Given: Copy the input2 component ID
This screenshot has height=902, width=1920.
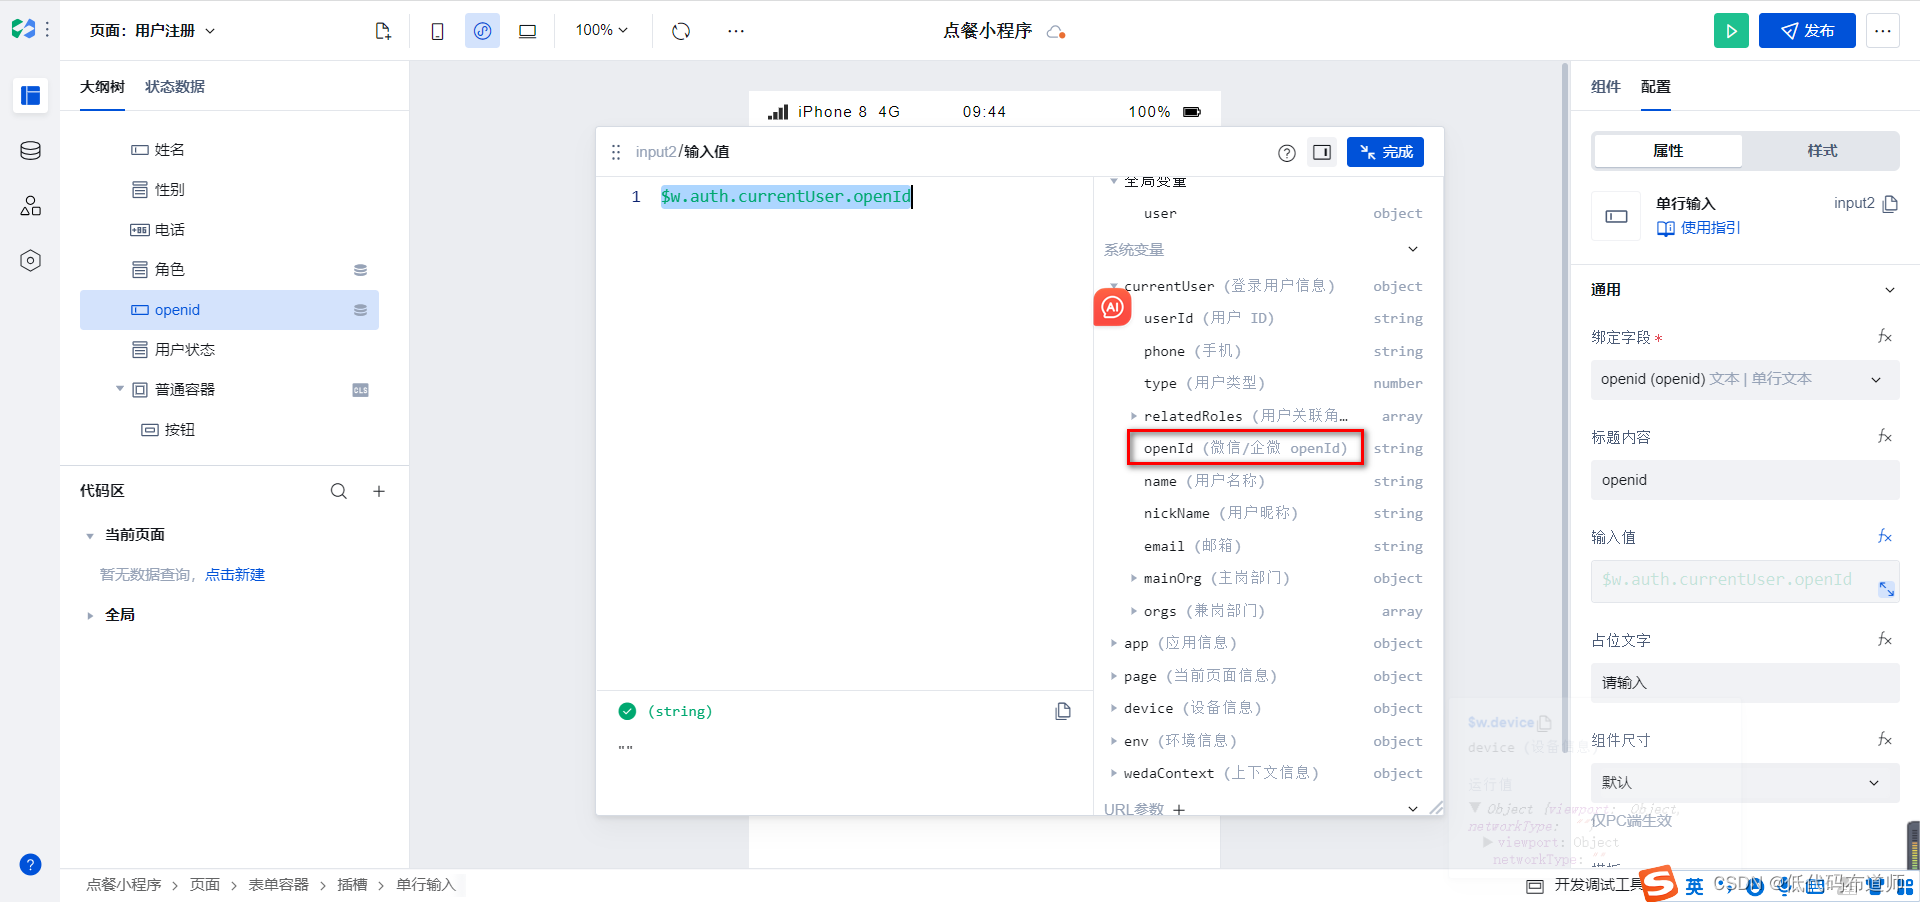Looking at the screenshot, I should point(1890,204).
